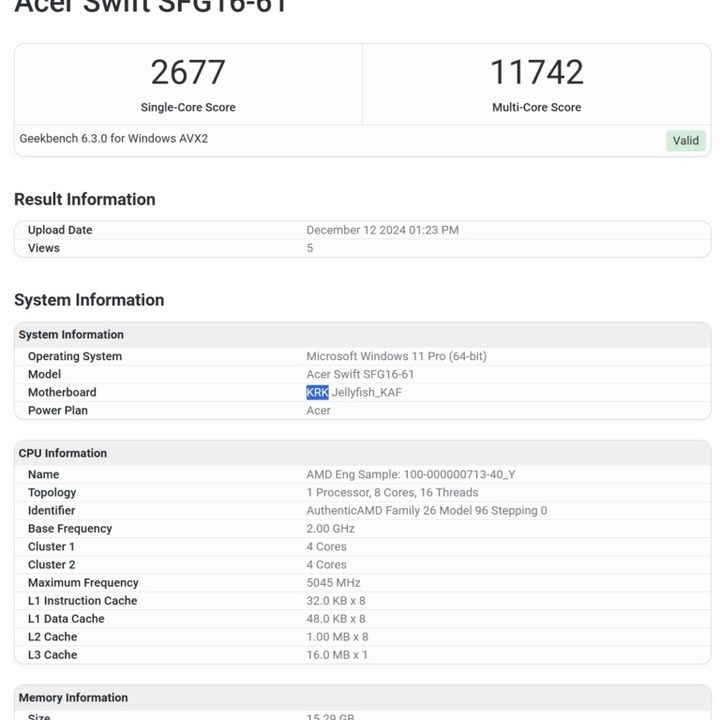Click the Maximum Frequency label
This screenshot has height=720, width=720.
pos(83,583)
